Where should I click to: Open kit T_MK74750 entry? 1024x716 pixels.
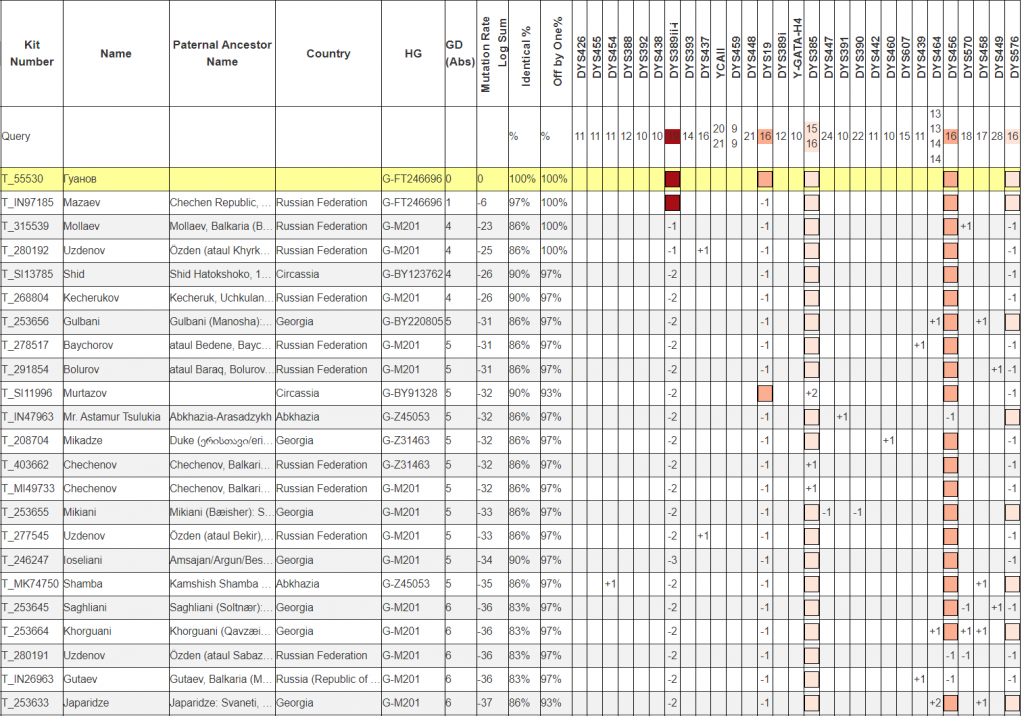click(x=29, y=584)
